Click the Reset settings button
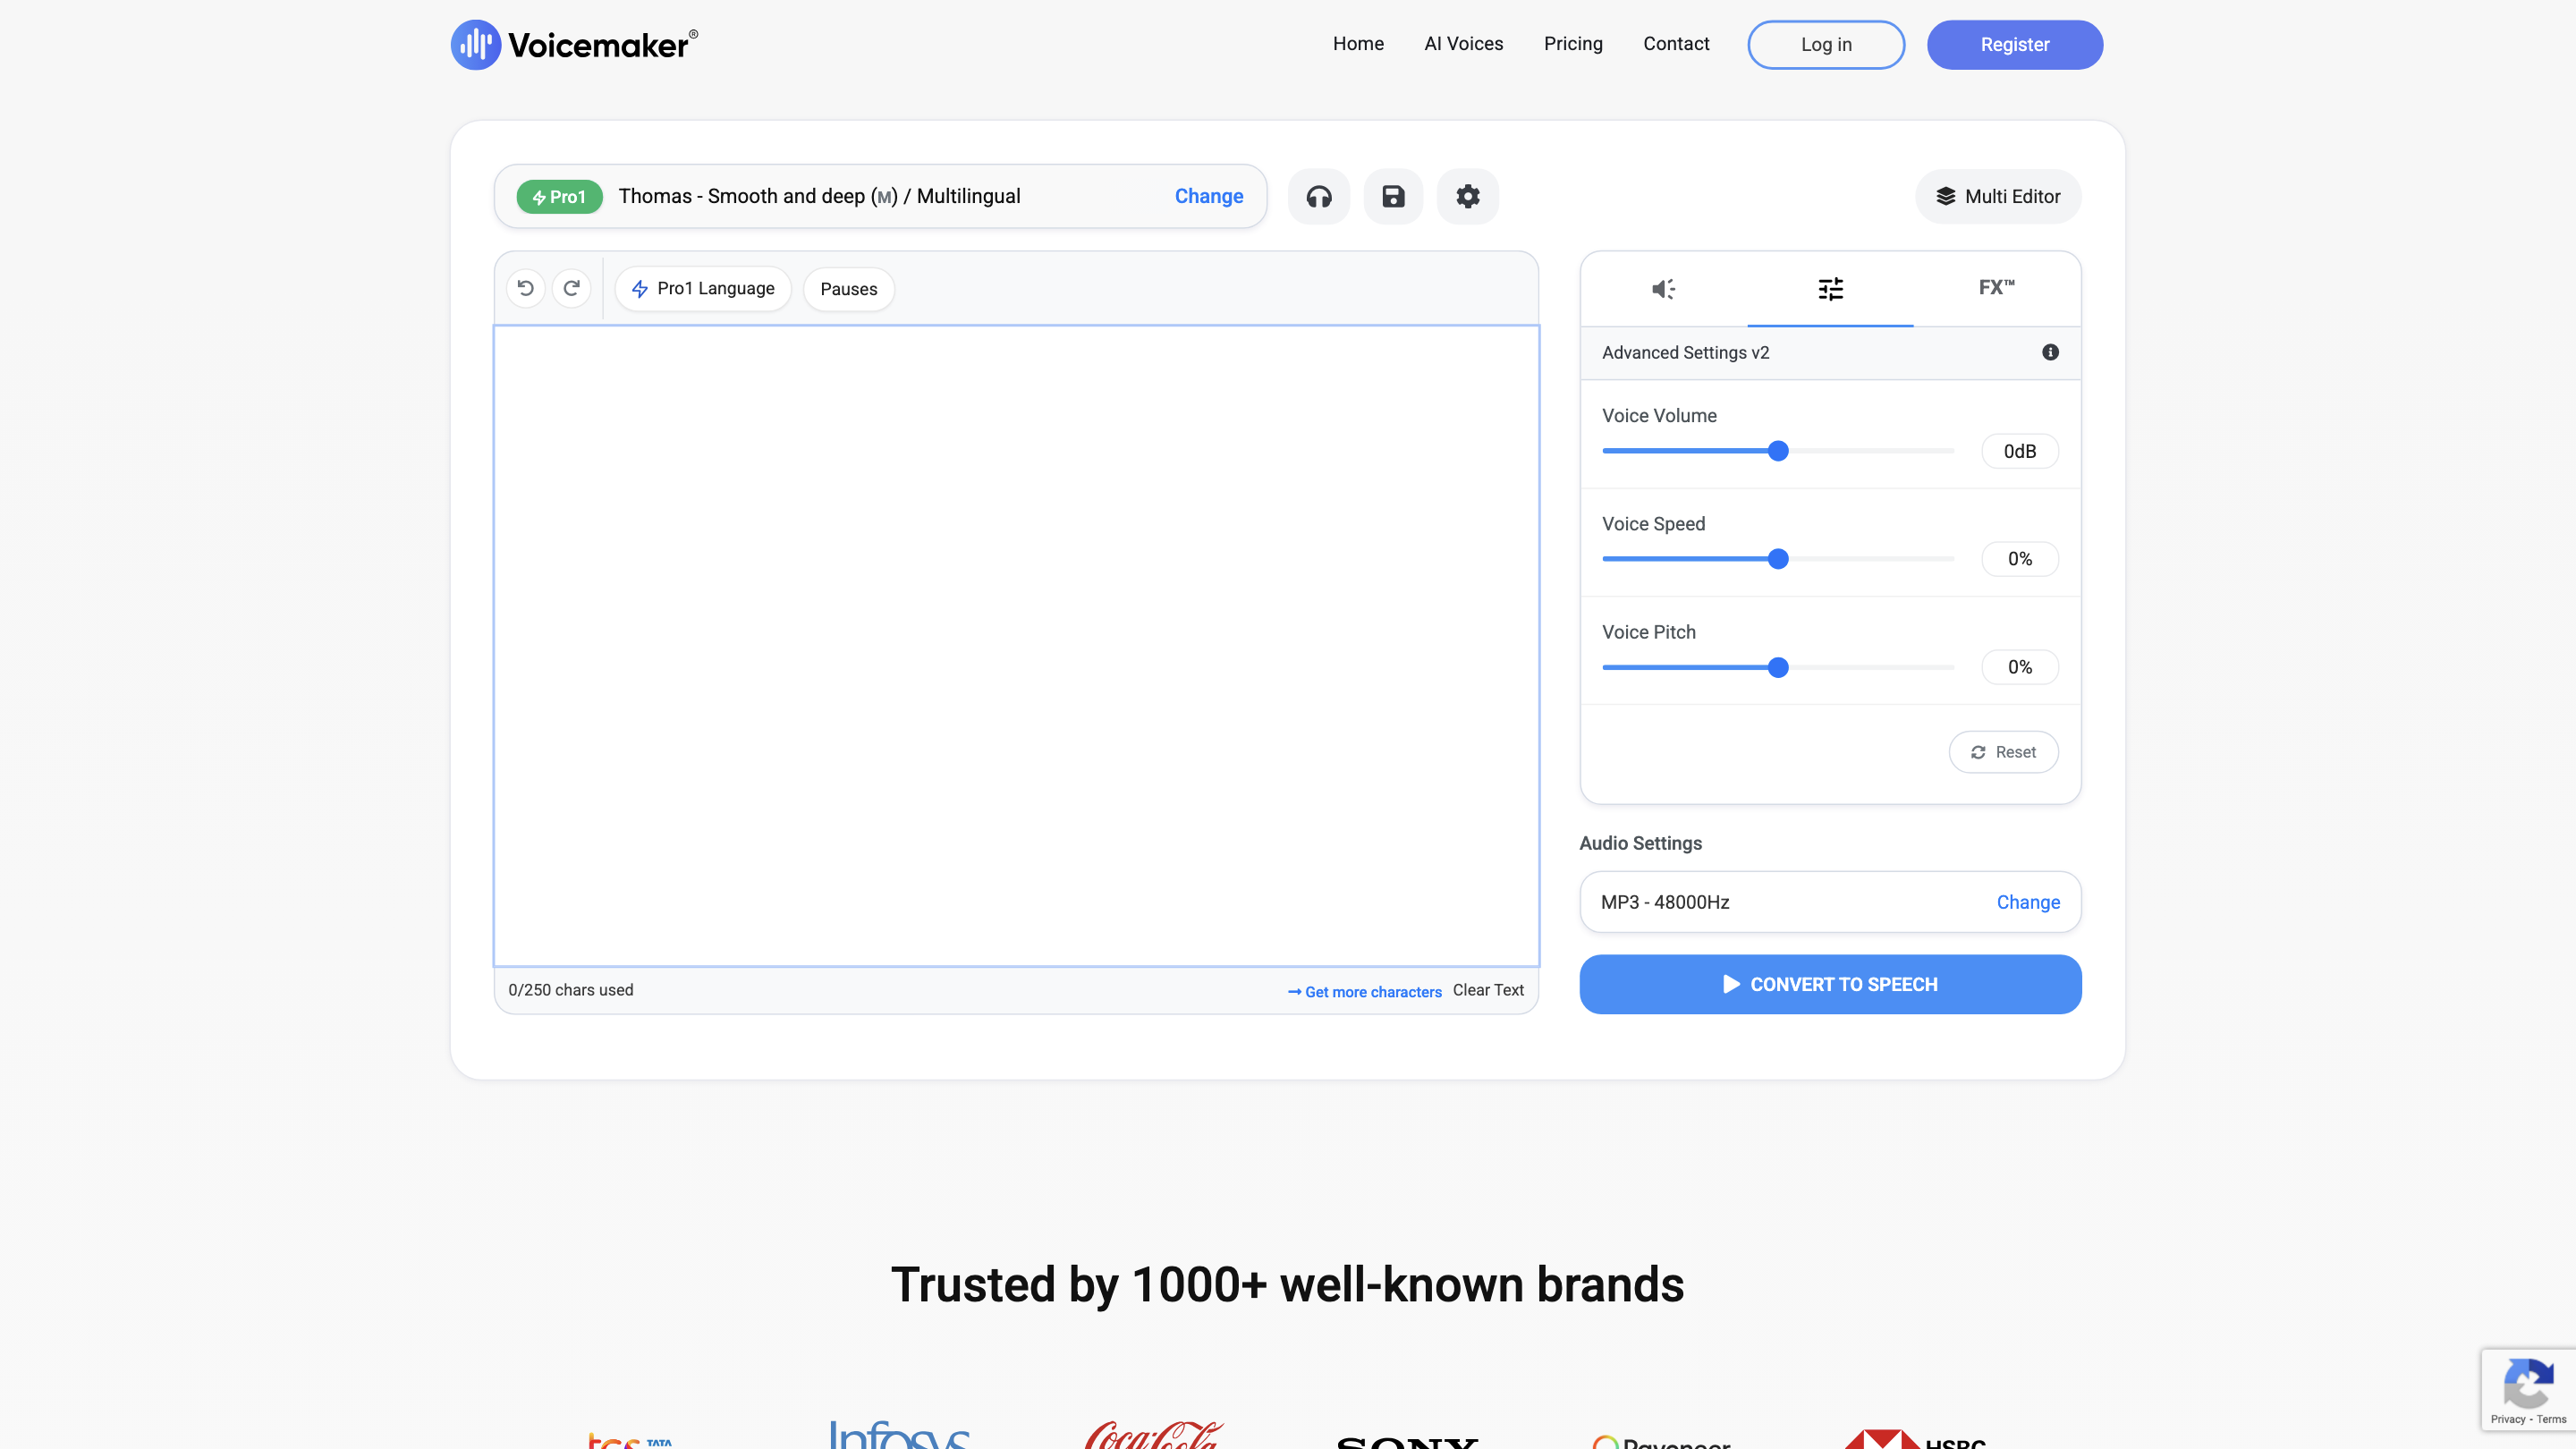 click(2003, 752)
